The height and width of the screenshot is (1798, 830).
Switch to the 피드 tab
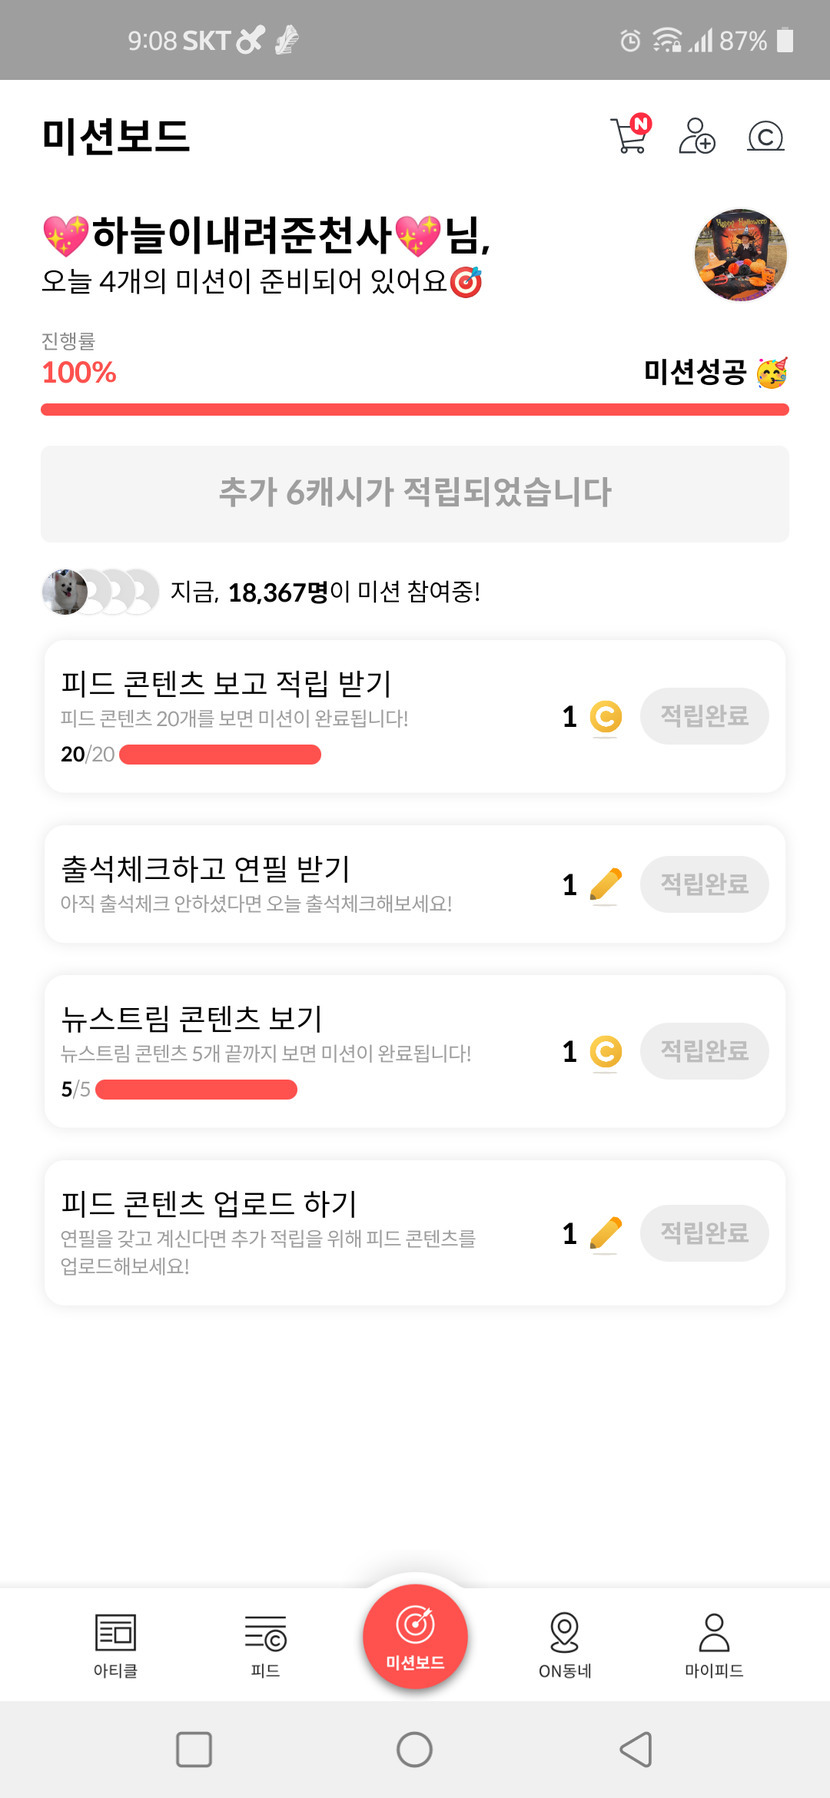(265, 1644)
